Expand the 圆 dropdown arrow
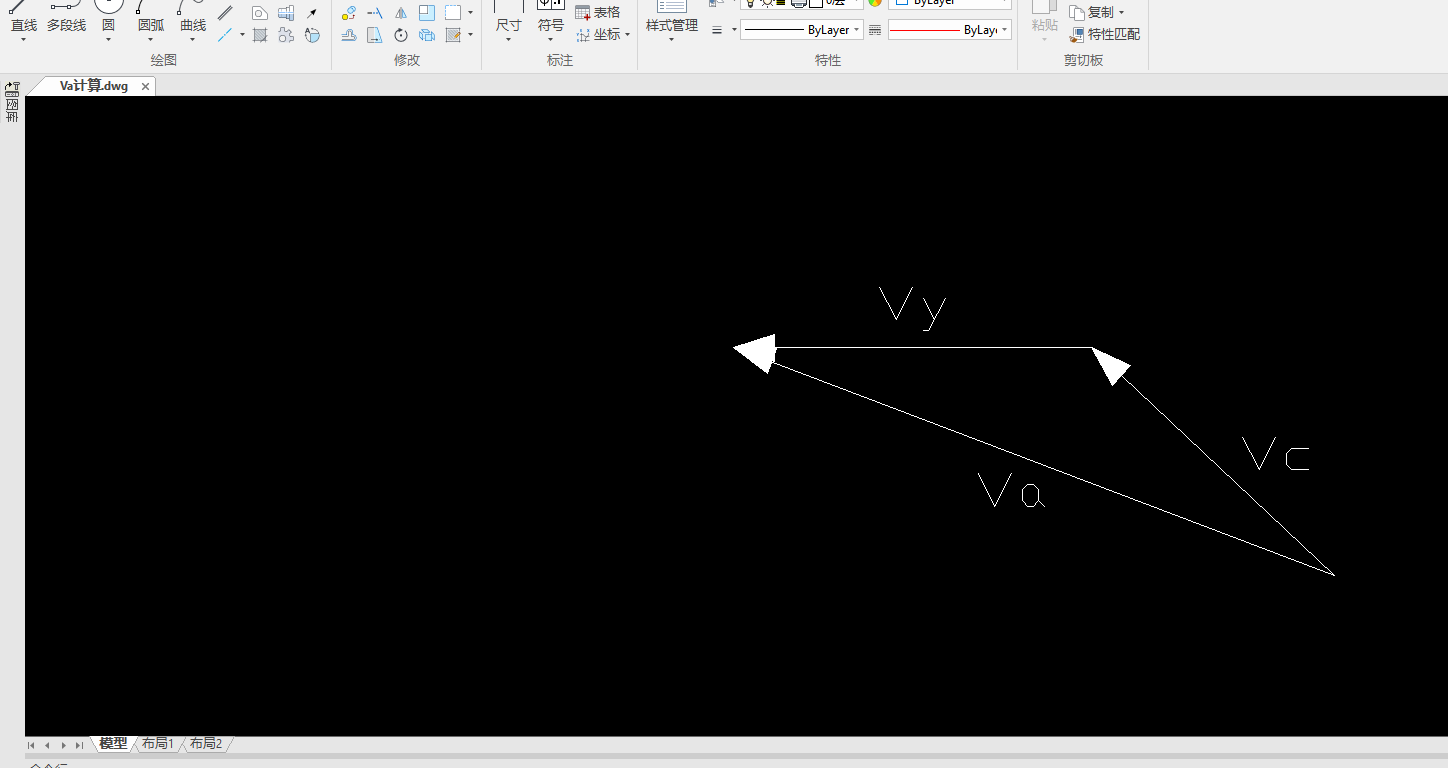This screenshot has width=1448, height=768. (108, 40)
